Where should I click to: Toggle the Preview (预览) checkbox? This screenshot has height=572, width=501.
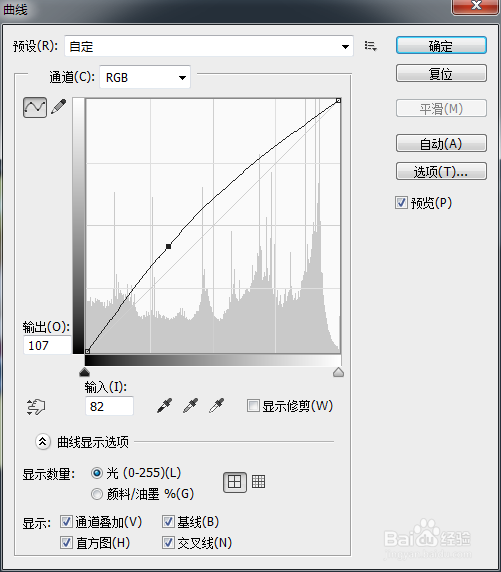401,202
